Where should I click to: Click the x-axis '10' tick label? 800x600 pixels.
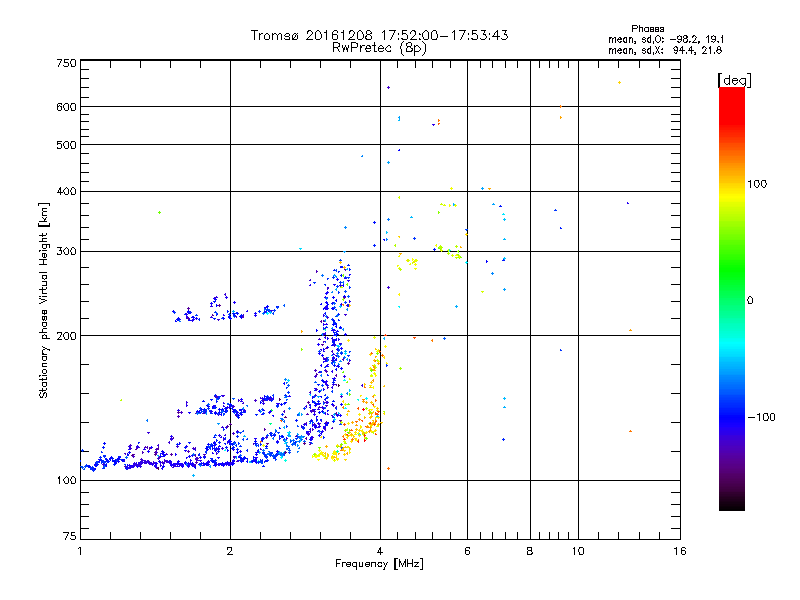point(578,551)
